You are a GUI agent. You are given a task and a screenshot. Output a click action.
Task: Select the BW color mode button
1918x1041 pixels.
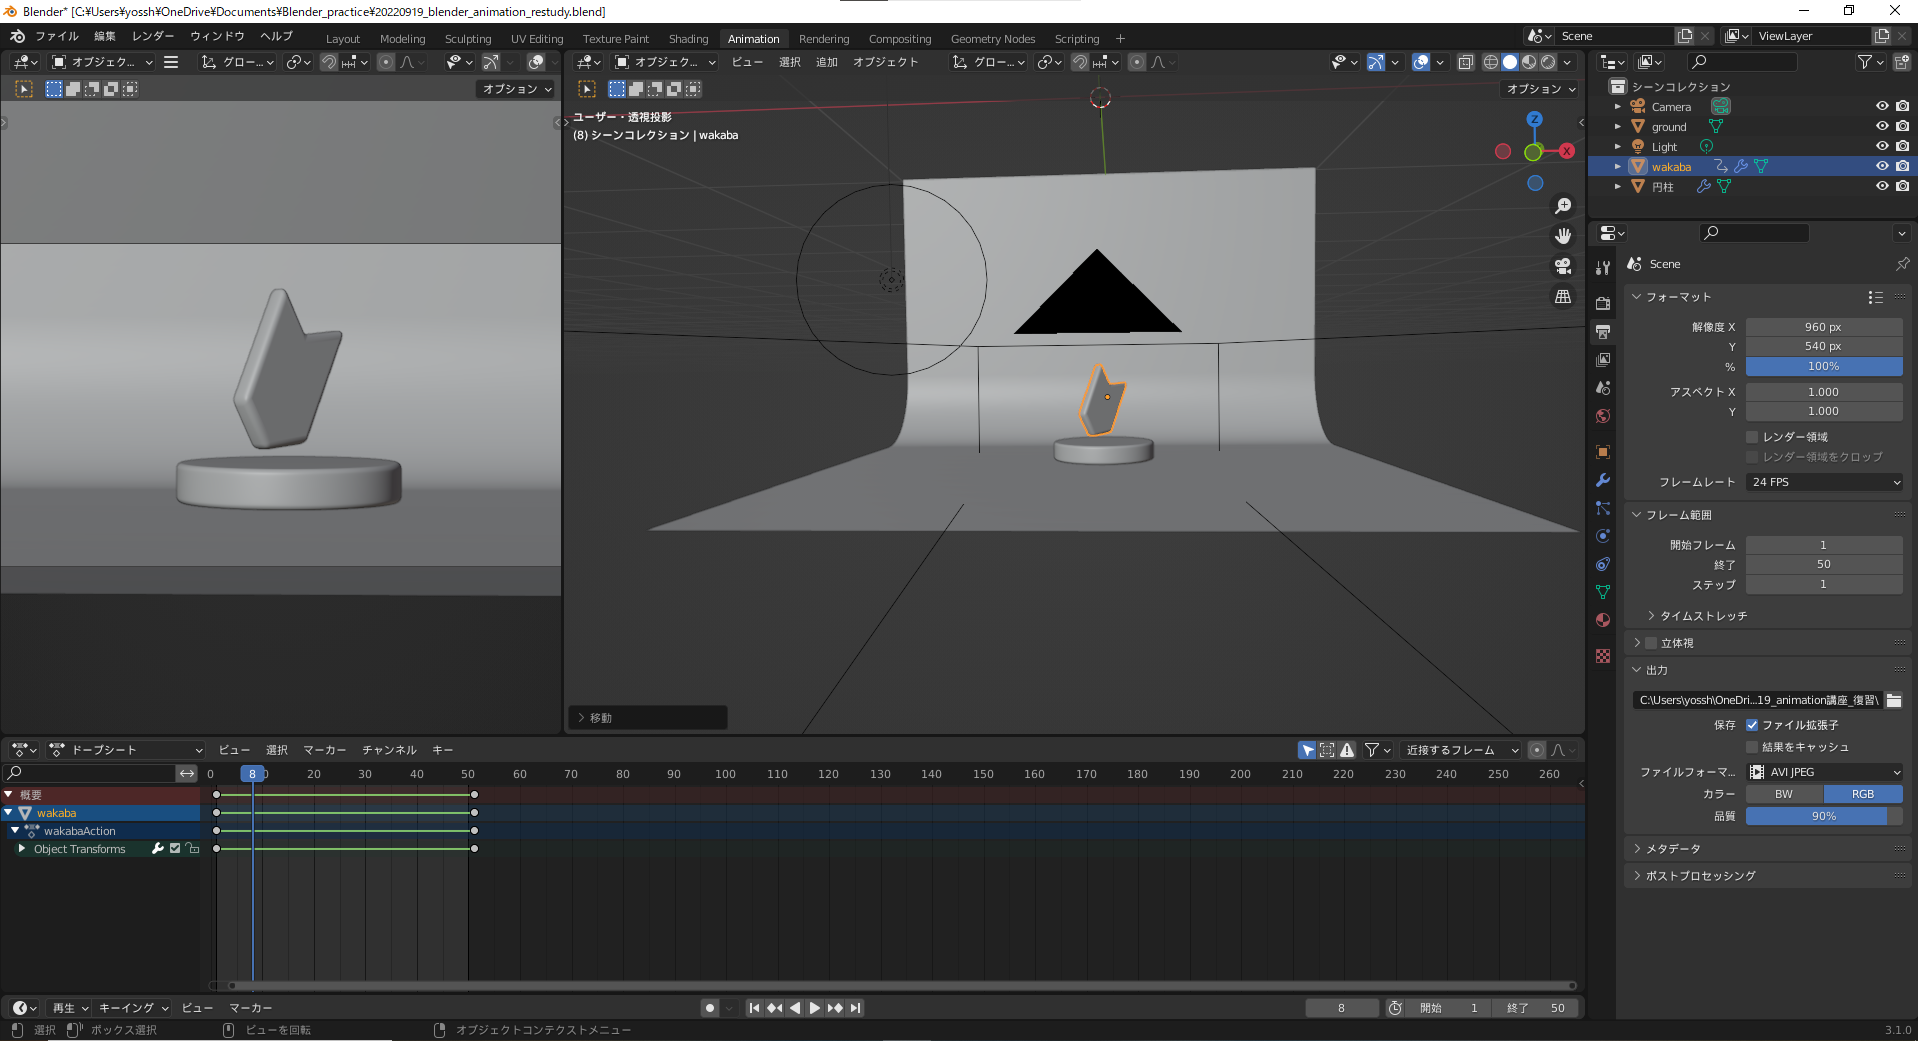coord(1784,794)
